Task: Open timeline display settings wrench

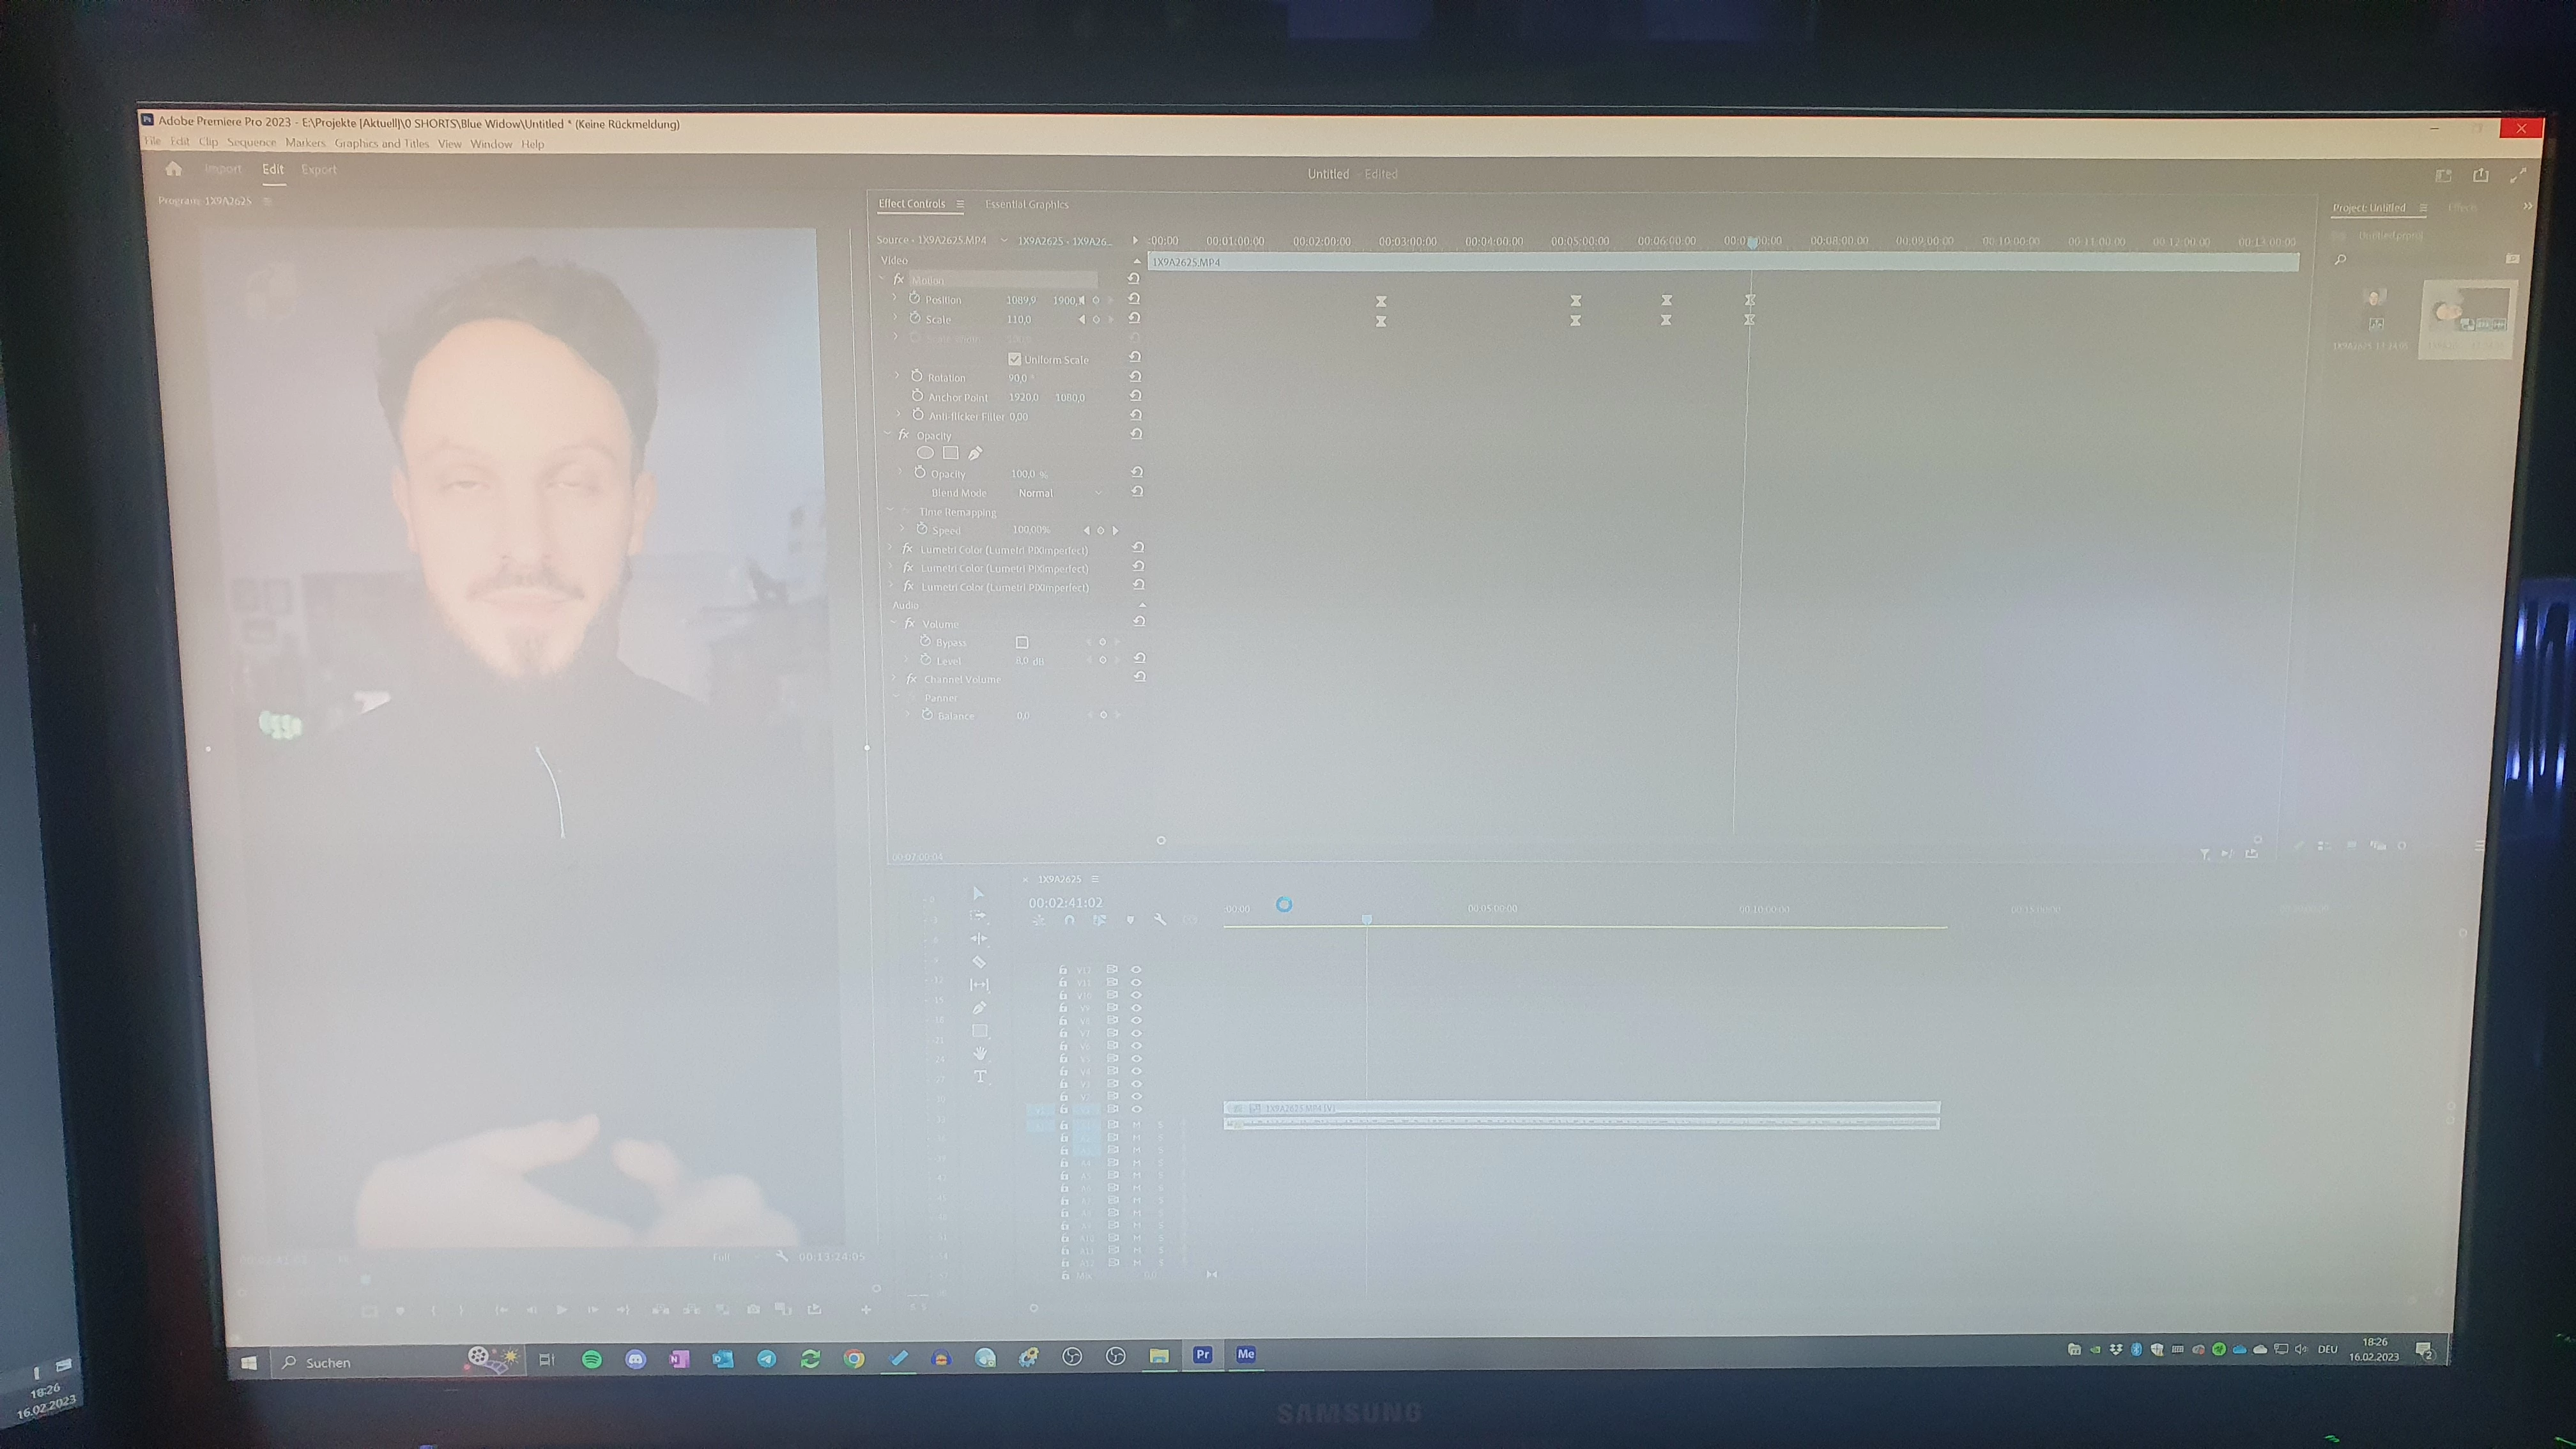Action: pyautogui.click(x=1160, y=920)
